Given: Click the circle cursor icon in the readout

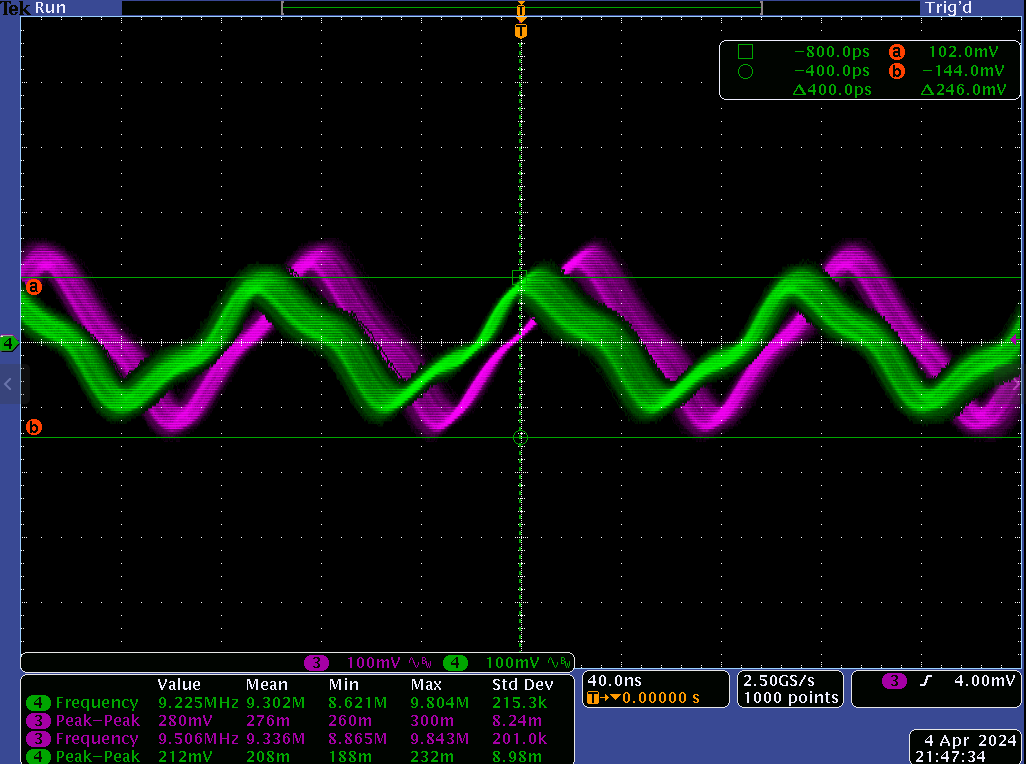Looking at the screenshot, I should click(745, 71).
